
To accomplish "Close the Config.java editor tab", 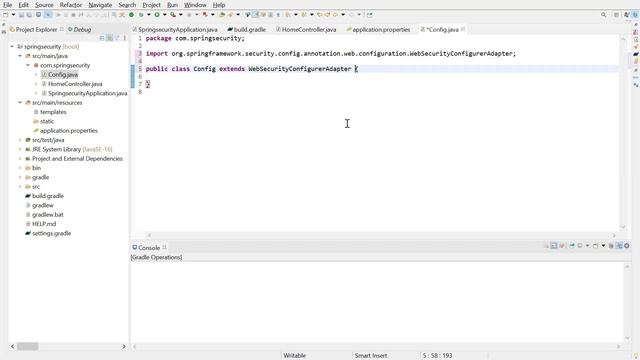I will coord(463,29).
